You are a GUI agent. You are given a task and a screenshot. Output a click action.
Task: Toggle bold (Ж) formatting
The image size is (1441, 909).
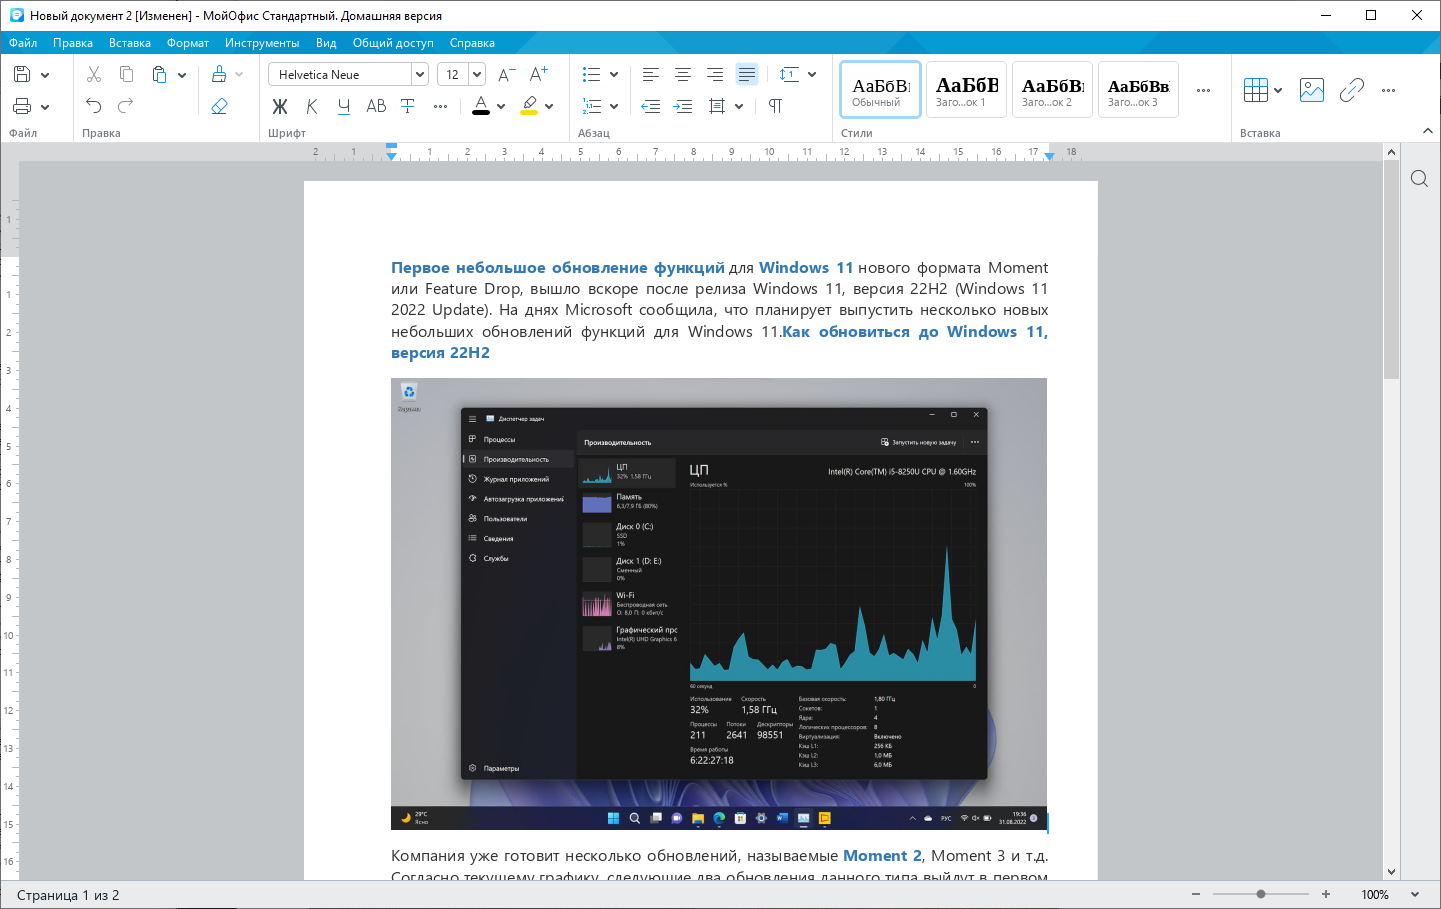(280, 106)
